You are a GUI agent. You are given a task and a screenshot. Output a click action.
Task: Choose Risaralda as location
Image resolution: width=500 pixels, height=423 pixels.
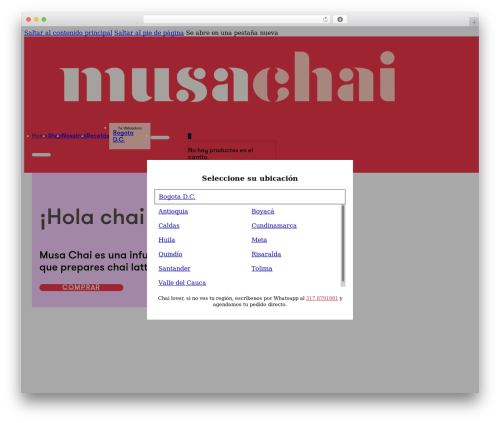(x=266, y=254)
